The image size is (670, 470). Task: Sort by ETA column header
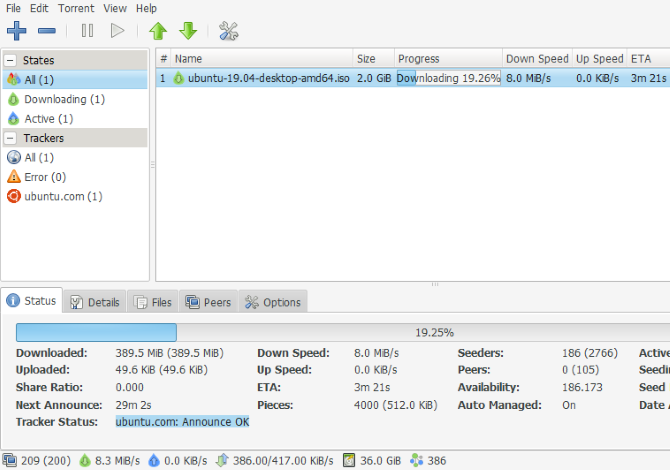[648, 59]
